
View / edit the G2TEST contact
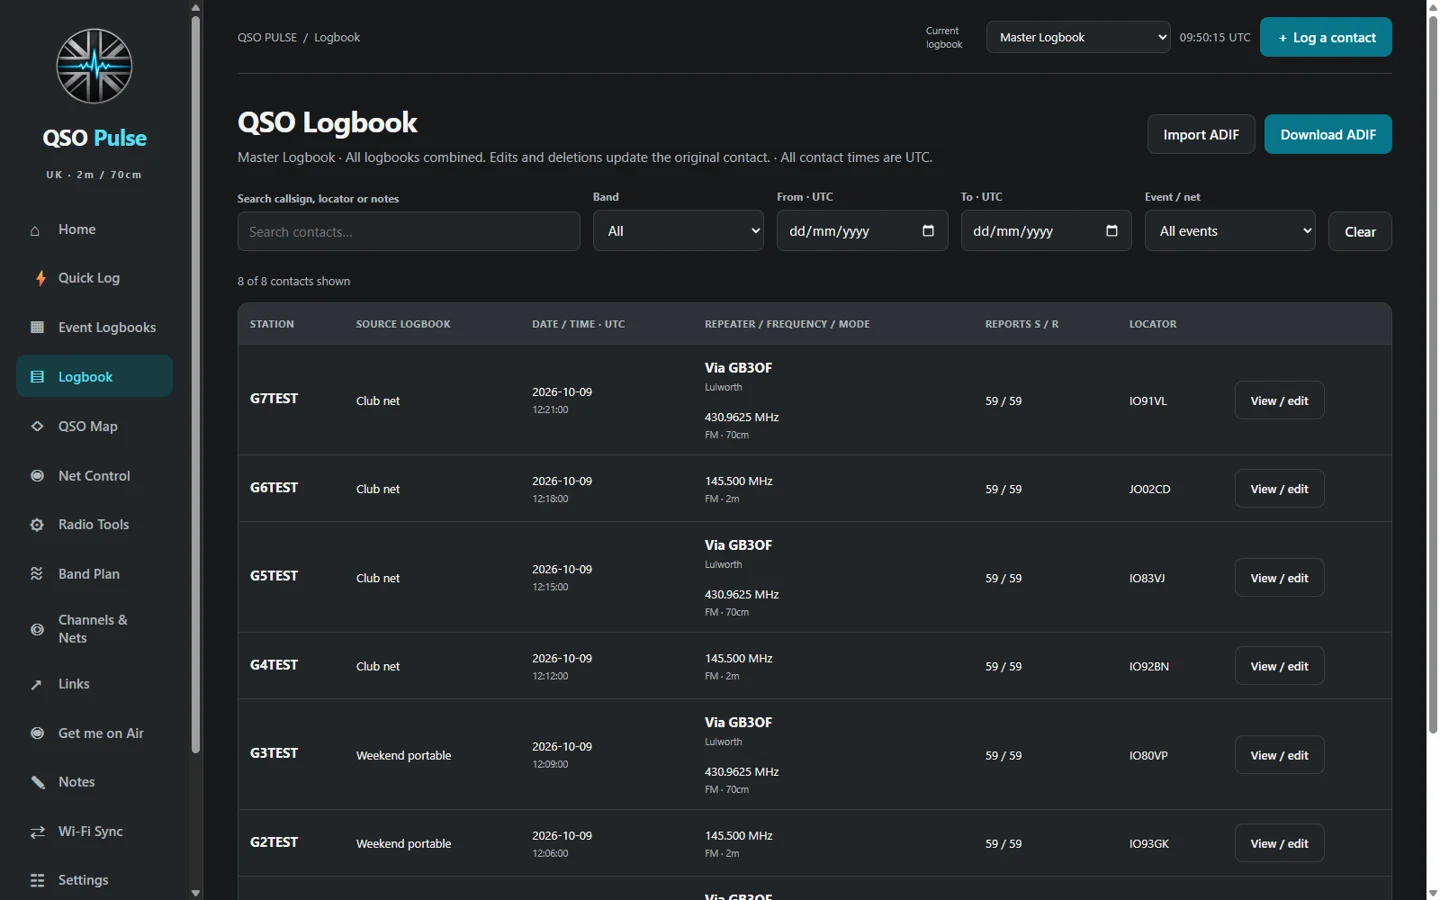tap(1279, 844)
